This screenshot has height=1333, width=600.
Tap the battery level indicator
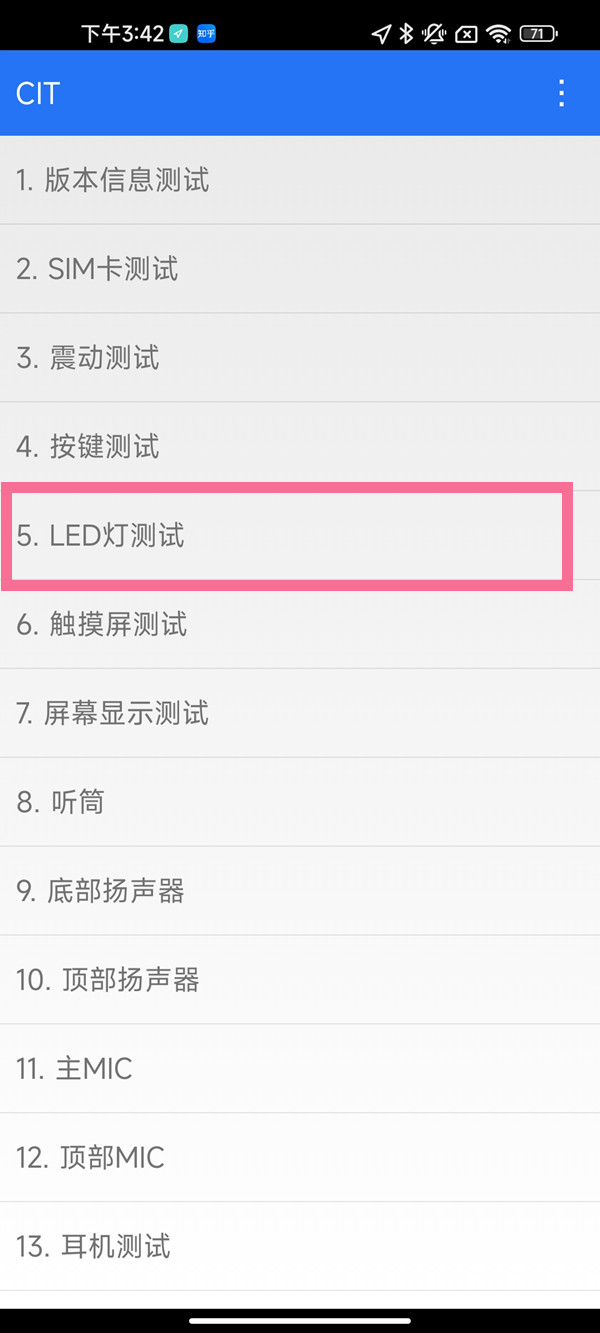pos(538,34)
